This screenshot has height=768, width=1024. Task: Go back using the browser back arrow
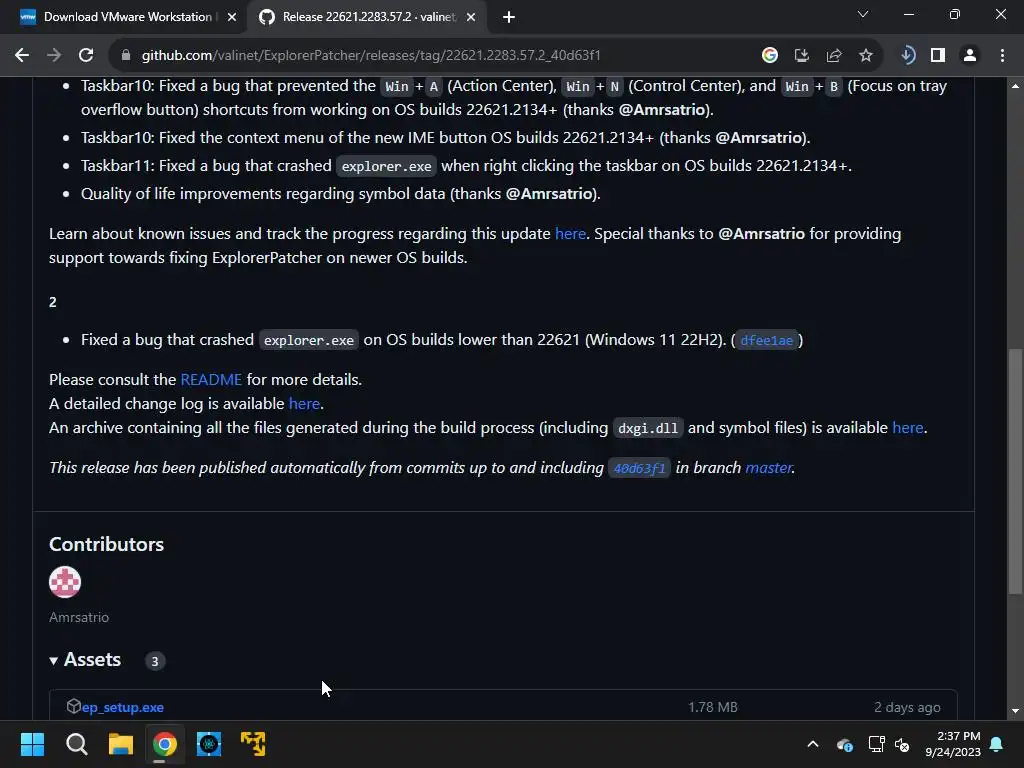tap(22, 56)
